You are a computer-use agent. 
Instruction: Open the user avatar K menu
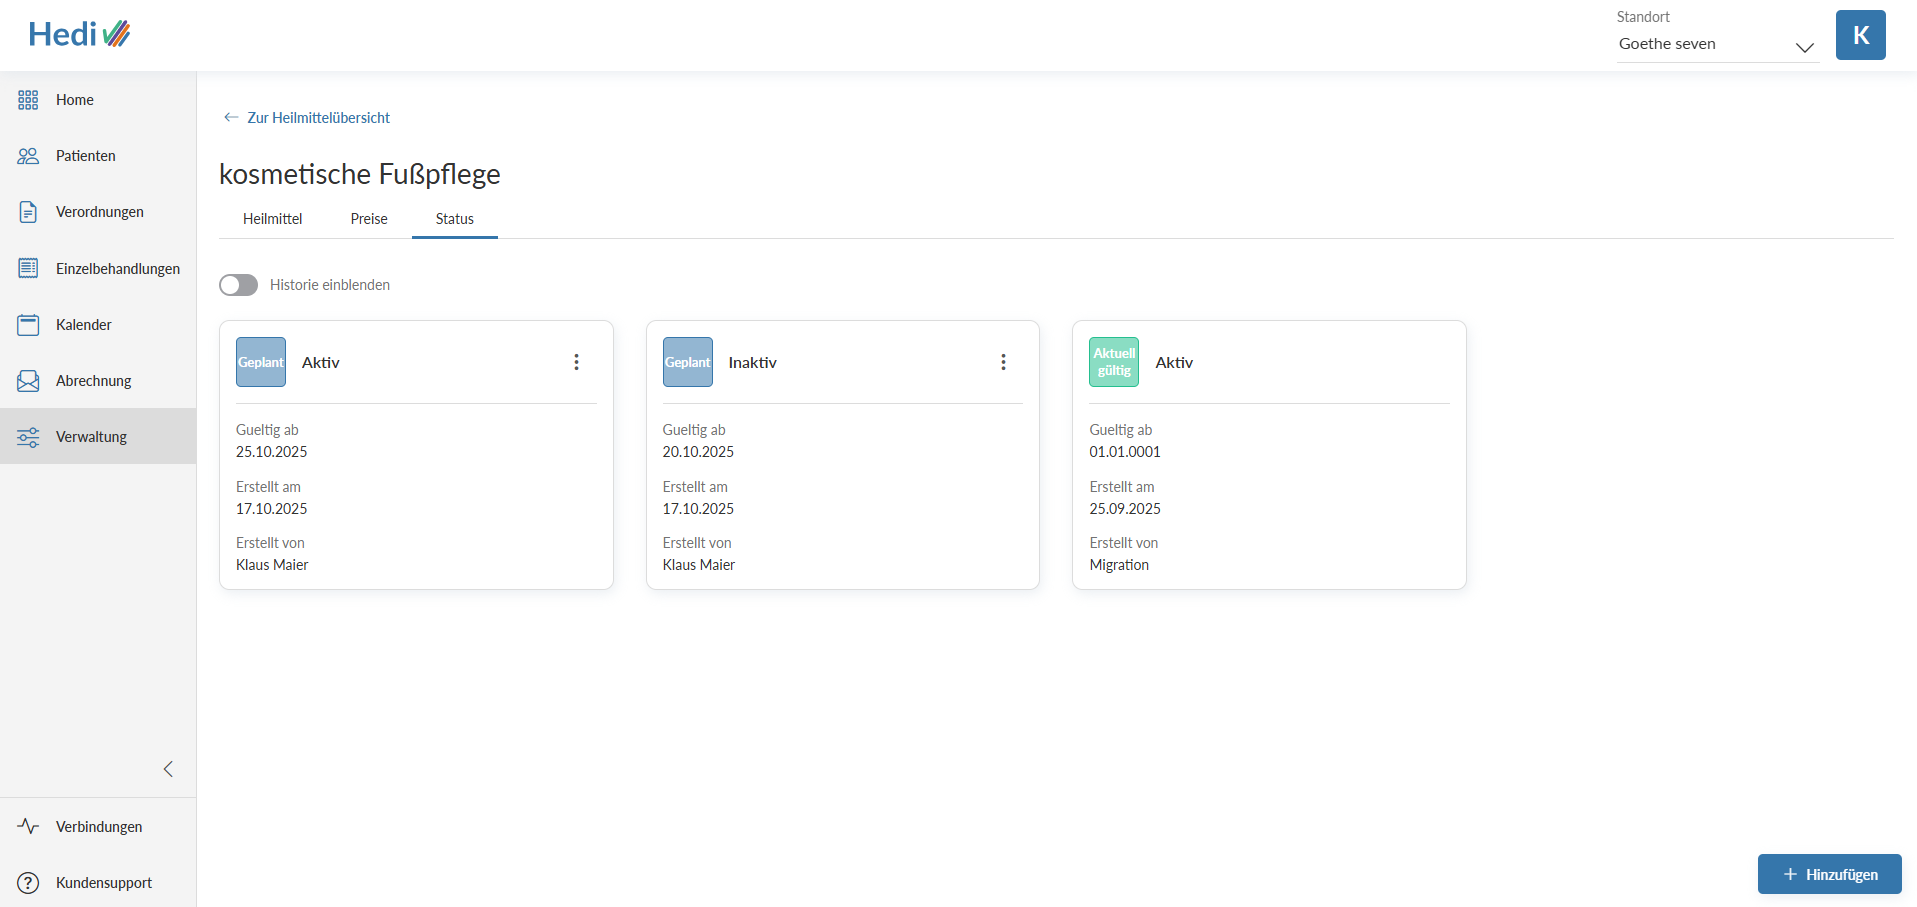1860,35
